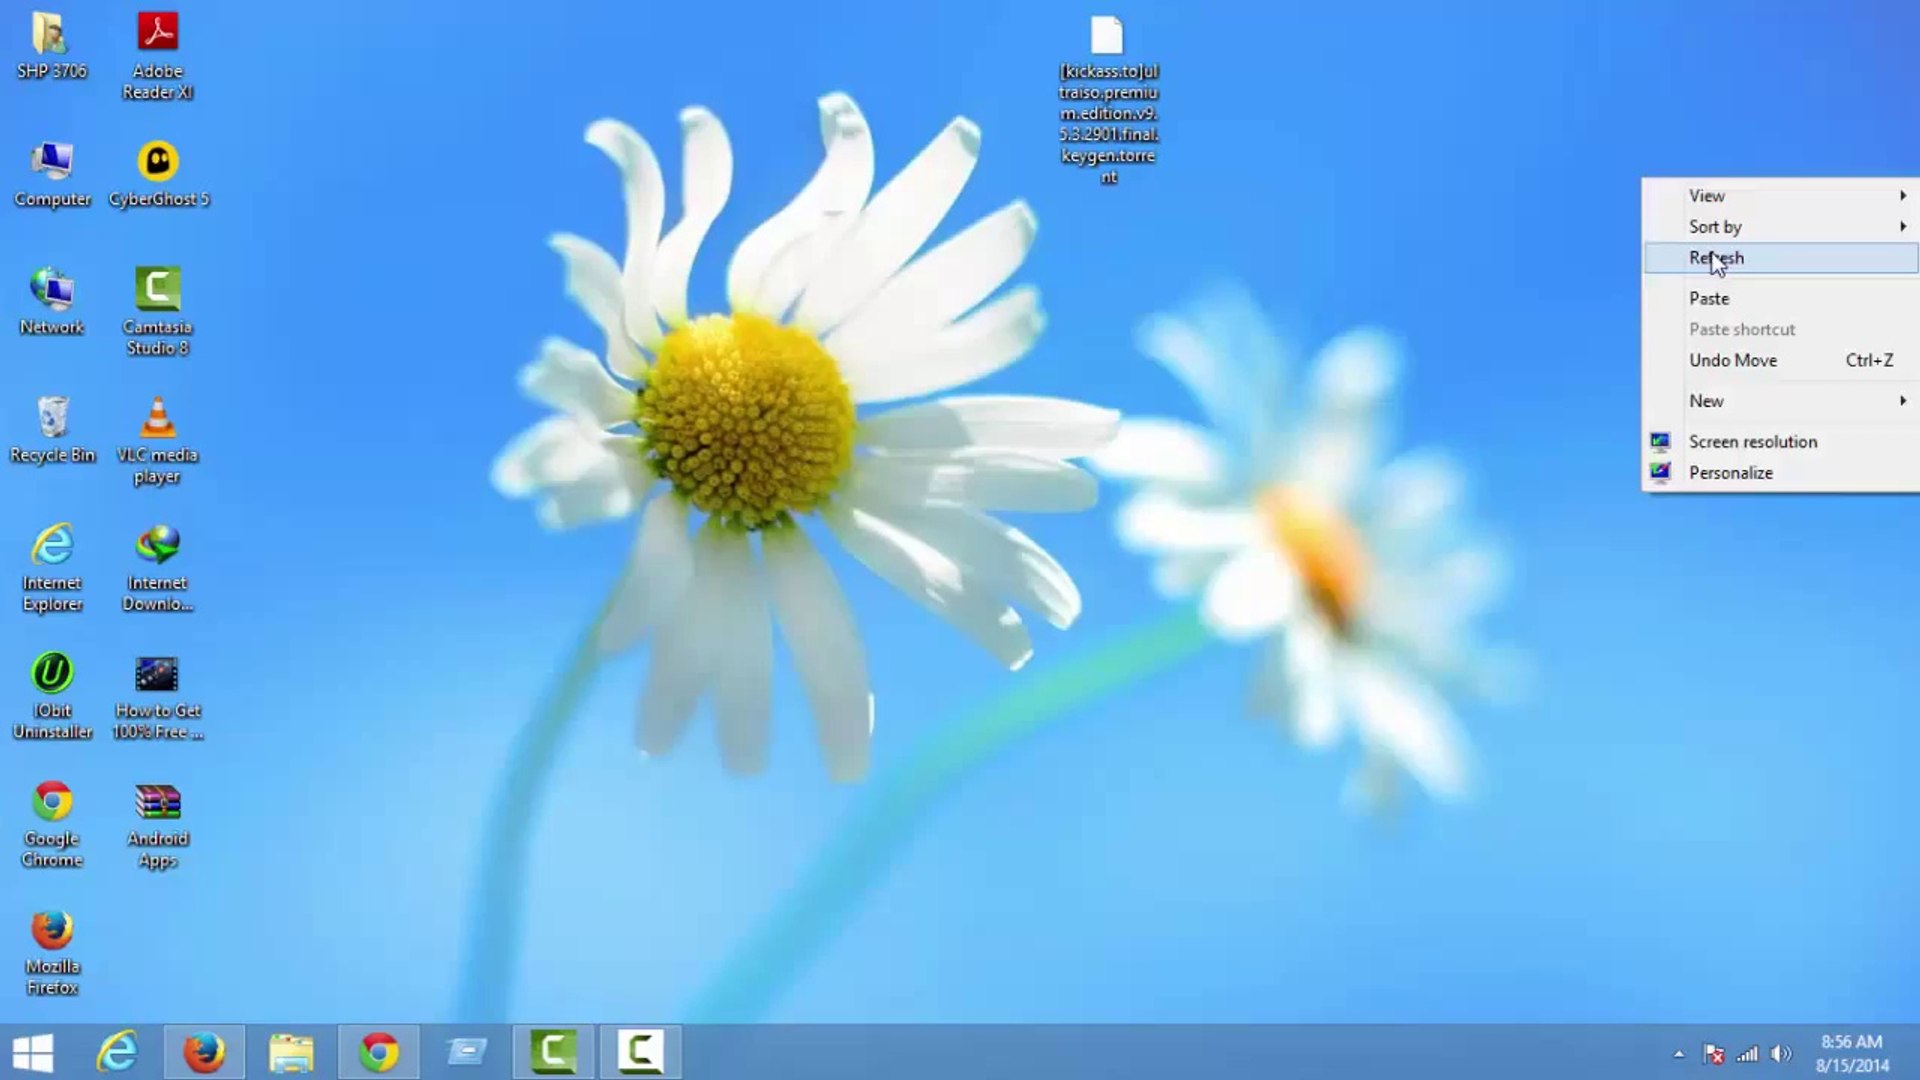Launch Mozilla Firefox desktop shortcut
The image size is (1920, 1080).
52,951
